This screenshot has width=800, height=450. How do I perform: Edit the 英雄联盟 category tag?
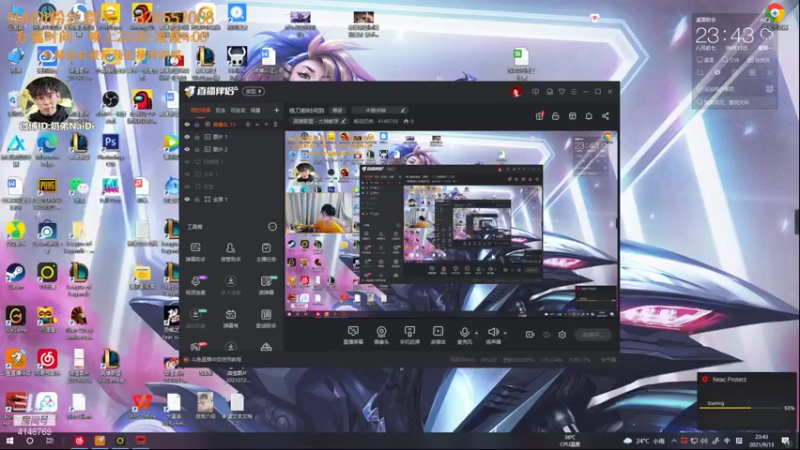click(319, 121)
